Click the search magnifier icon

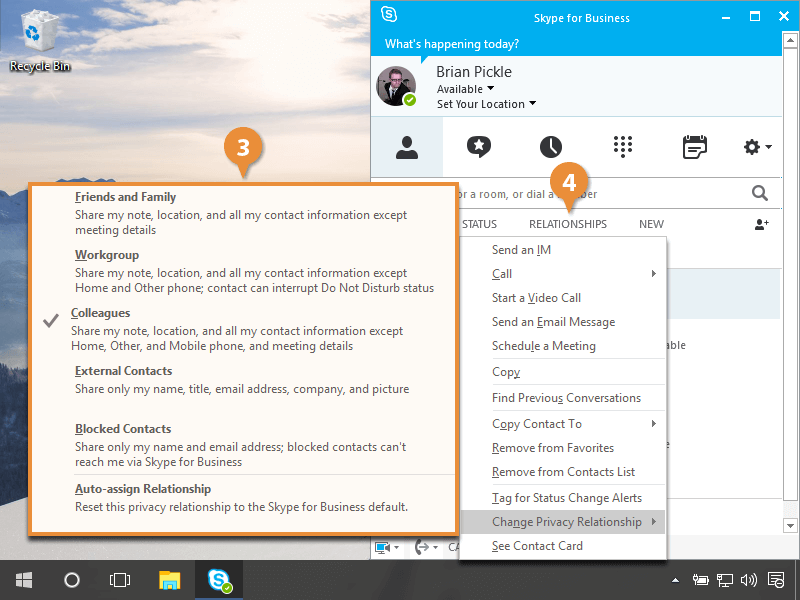[x=760, y=194]
